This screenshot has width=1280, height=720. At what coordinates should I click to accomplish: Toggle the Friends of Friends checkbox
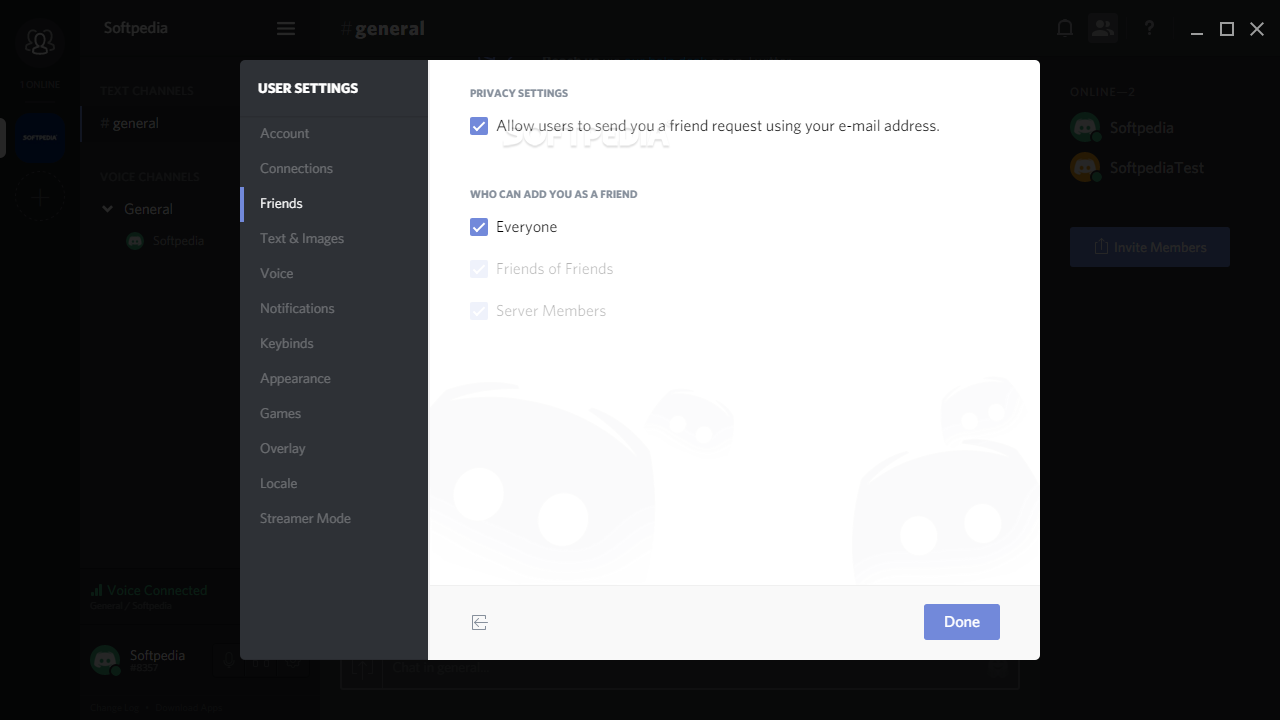tap(479, 269)
